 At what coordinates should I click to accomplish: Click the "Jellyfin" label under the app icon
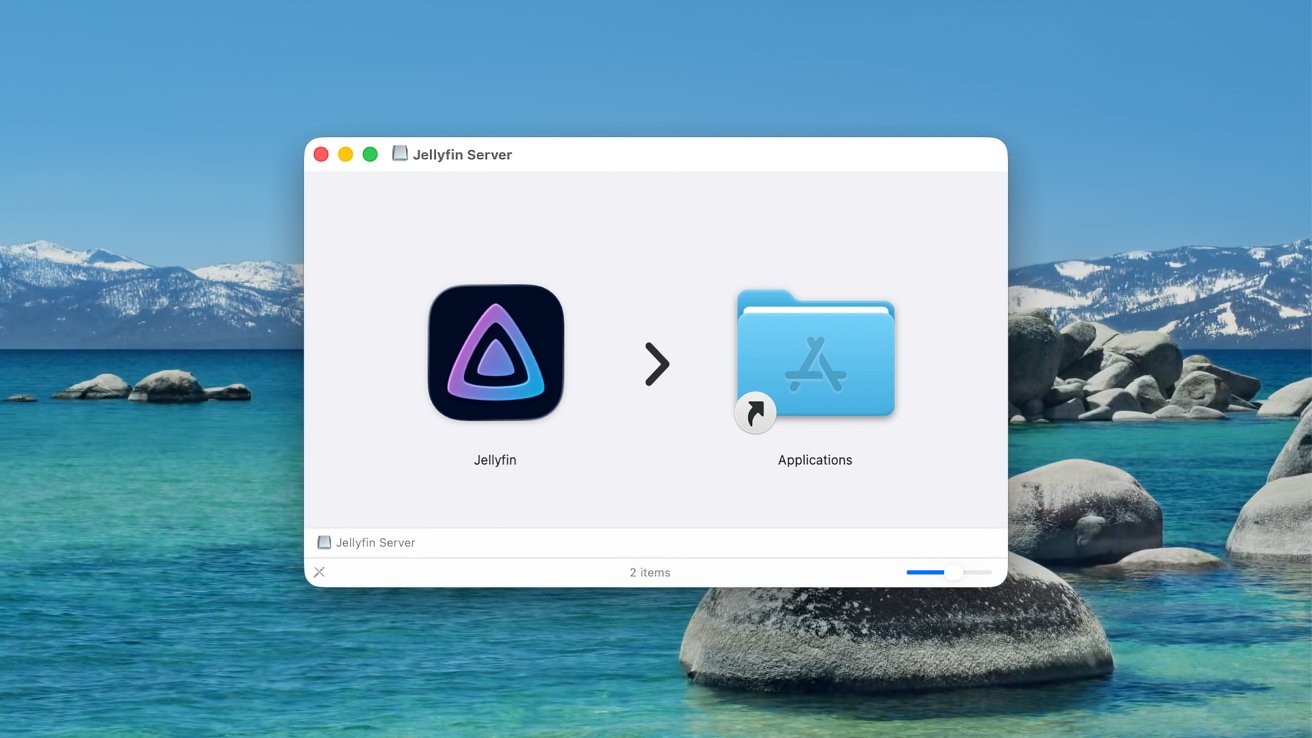[x=495, y=460]
